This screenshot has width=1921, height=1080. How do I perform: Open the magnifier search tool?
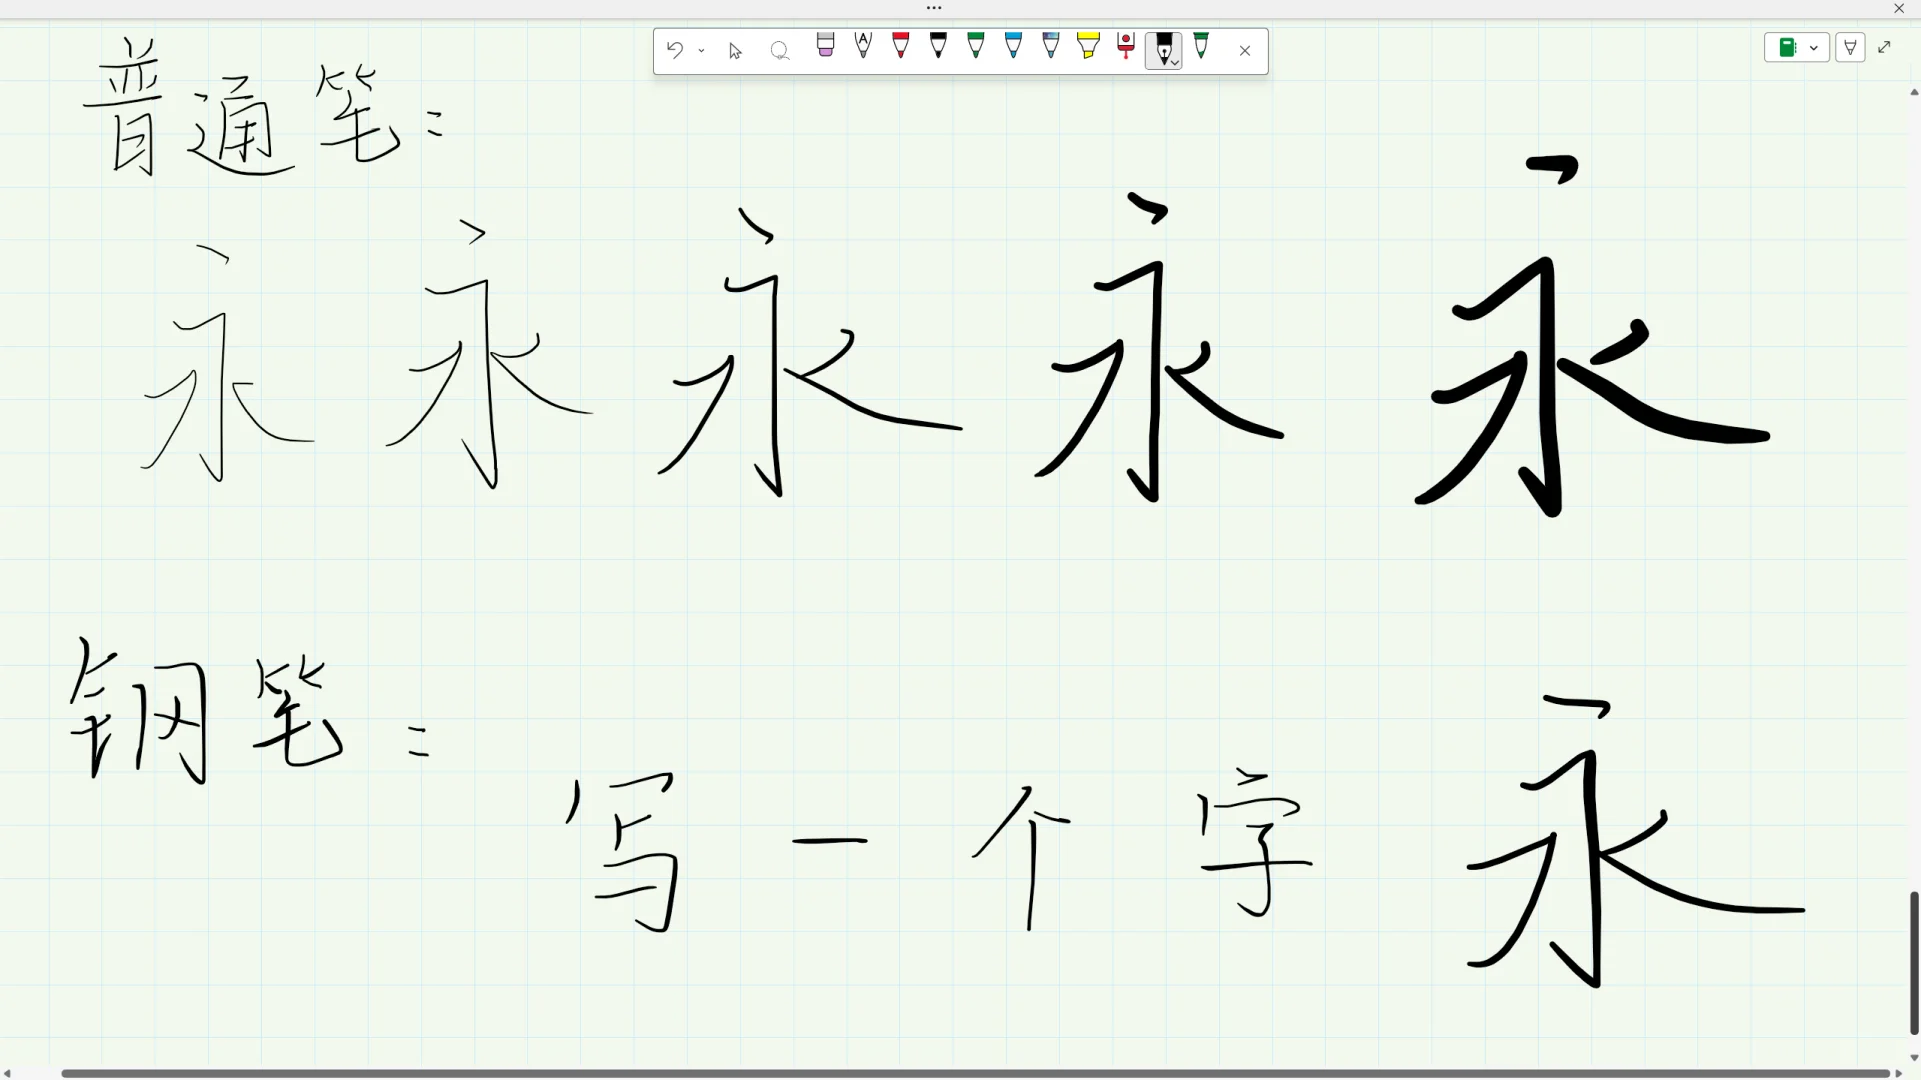(x=780, y=50)
